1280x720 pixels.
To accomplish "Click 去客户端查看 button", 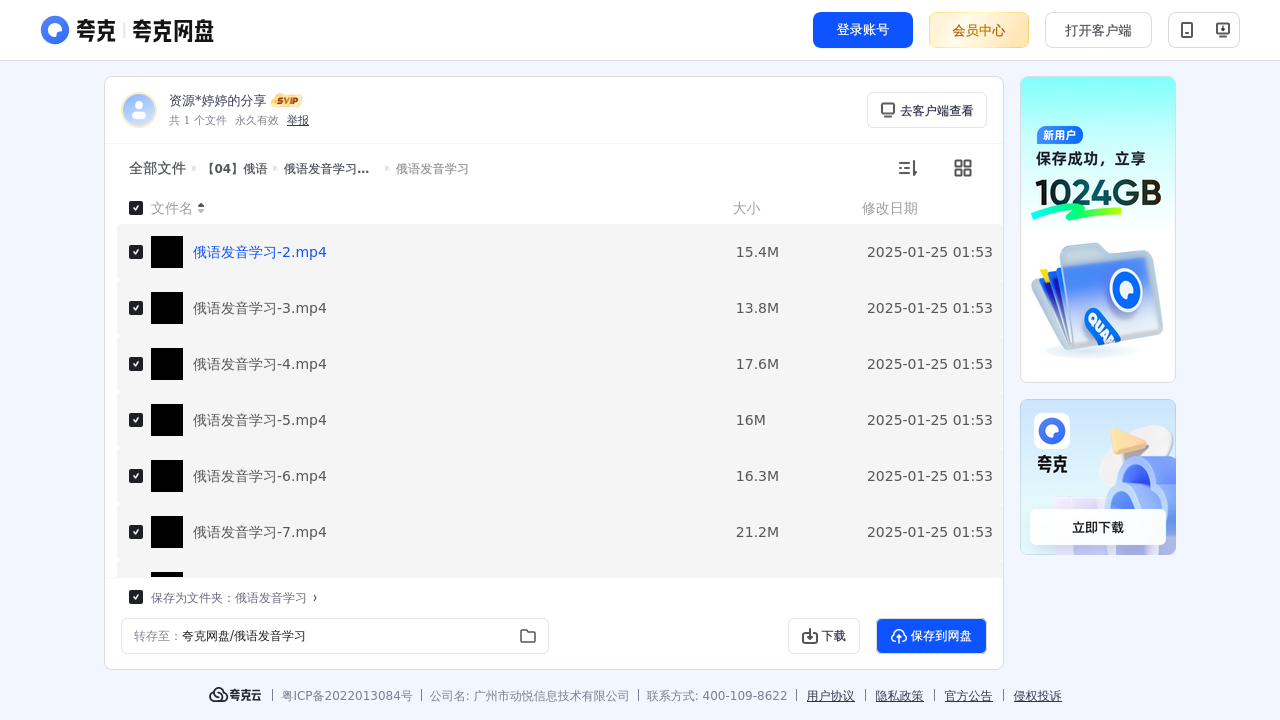I will coord(927,110).
